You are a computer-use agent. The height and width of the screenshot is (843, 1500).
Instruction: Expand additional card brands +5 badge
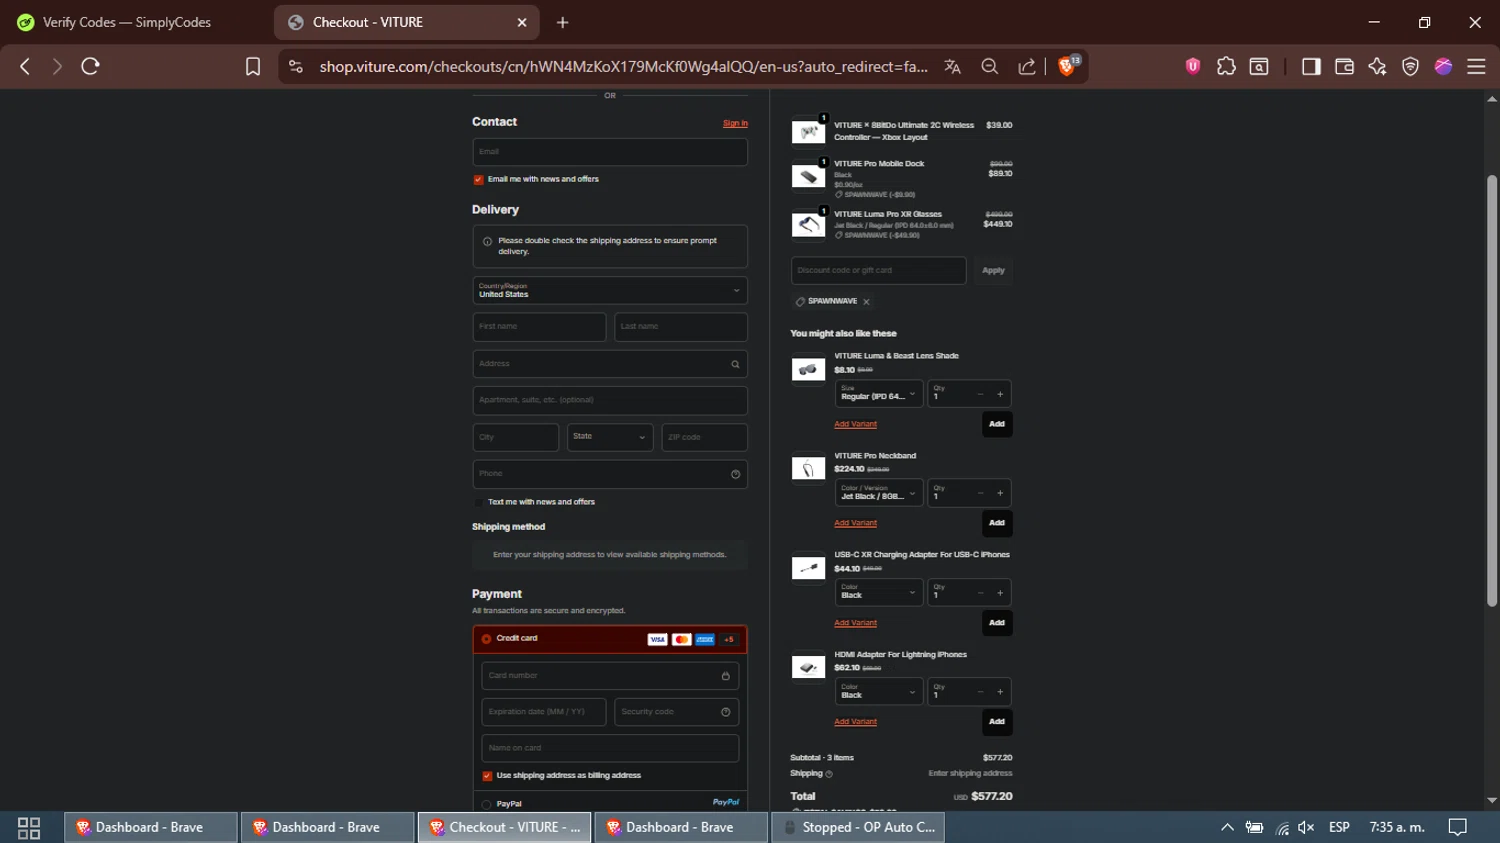point(729,640)
